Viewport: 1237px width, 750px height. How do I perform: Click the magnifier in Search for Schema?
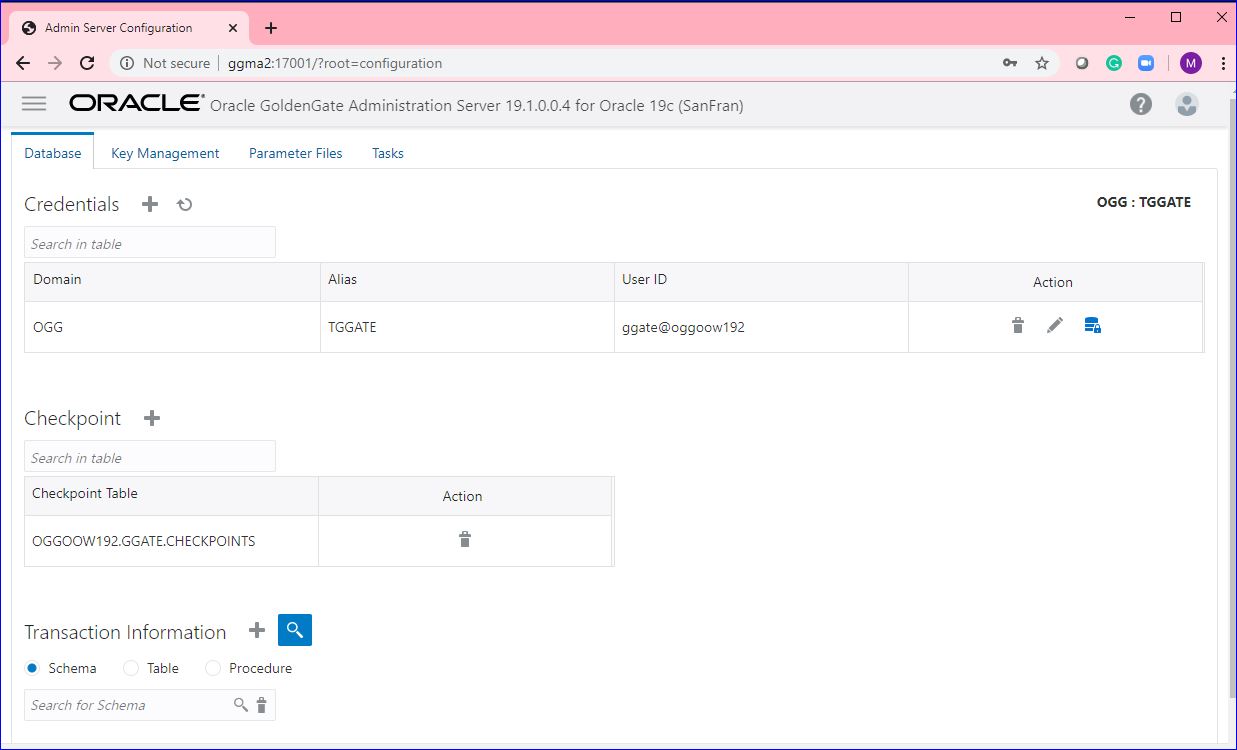coord(240,705)
